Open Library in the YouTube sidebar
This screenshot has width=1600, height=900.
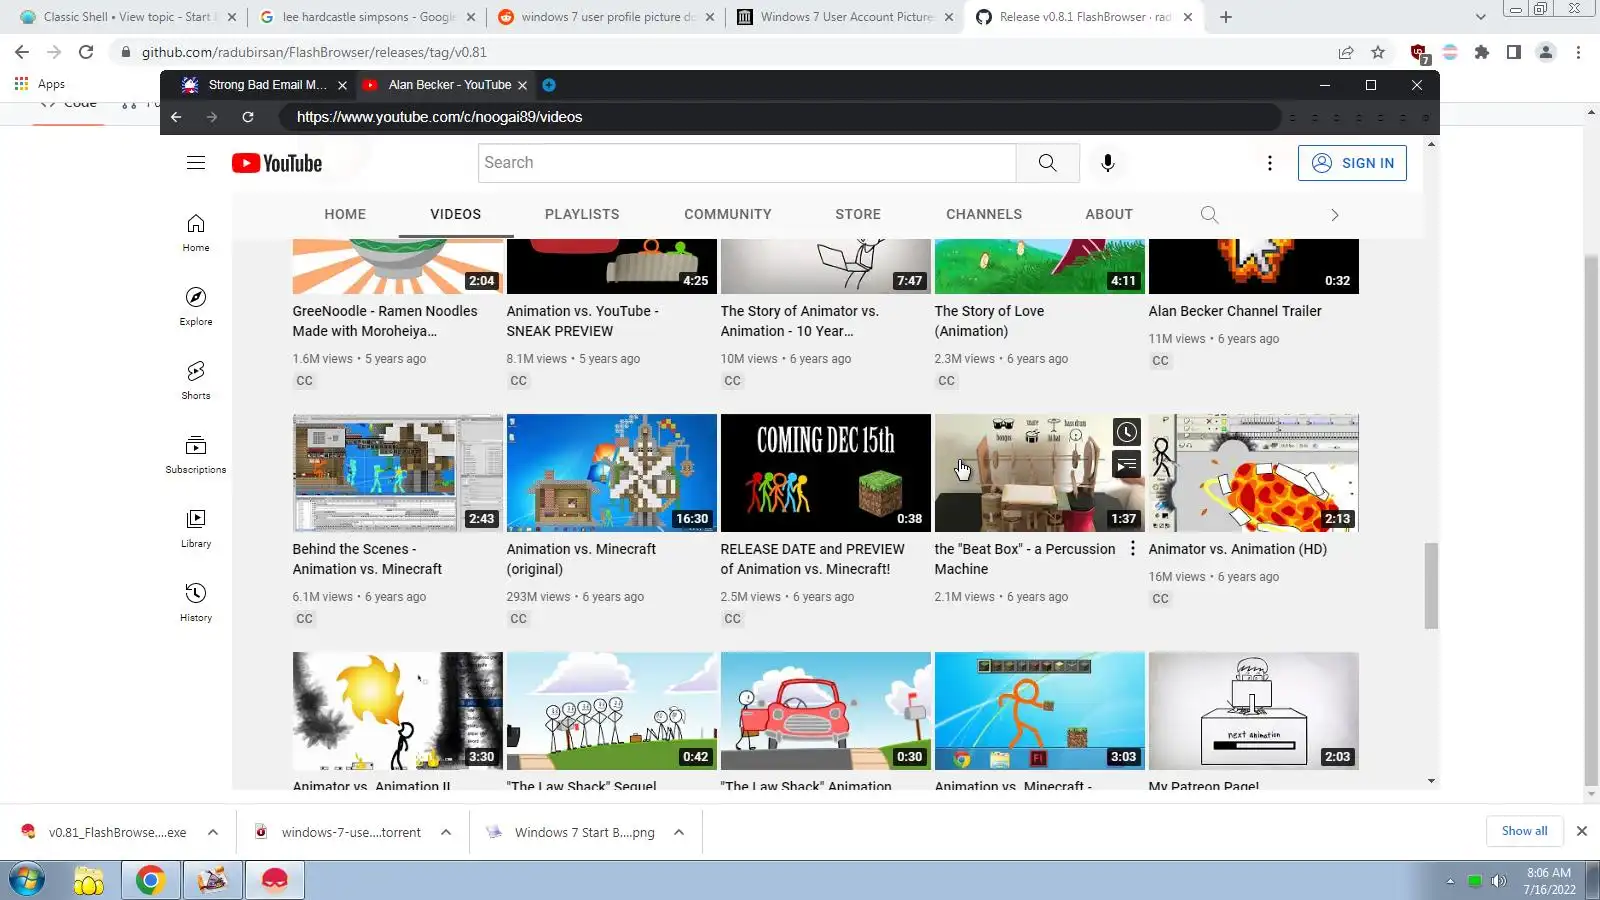pos(196,529)
